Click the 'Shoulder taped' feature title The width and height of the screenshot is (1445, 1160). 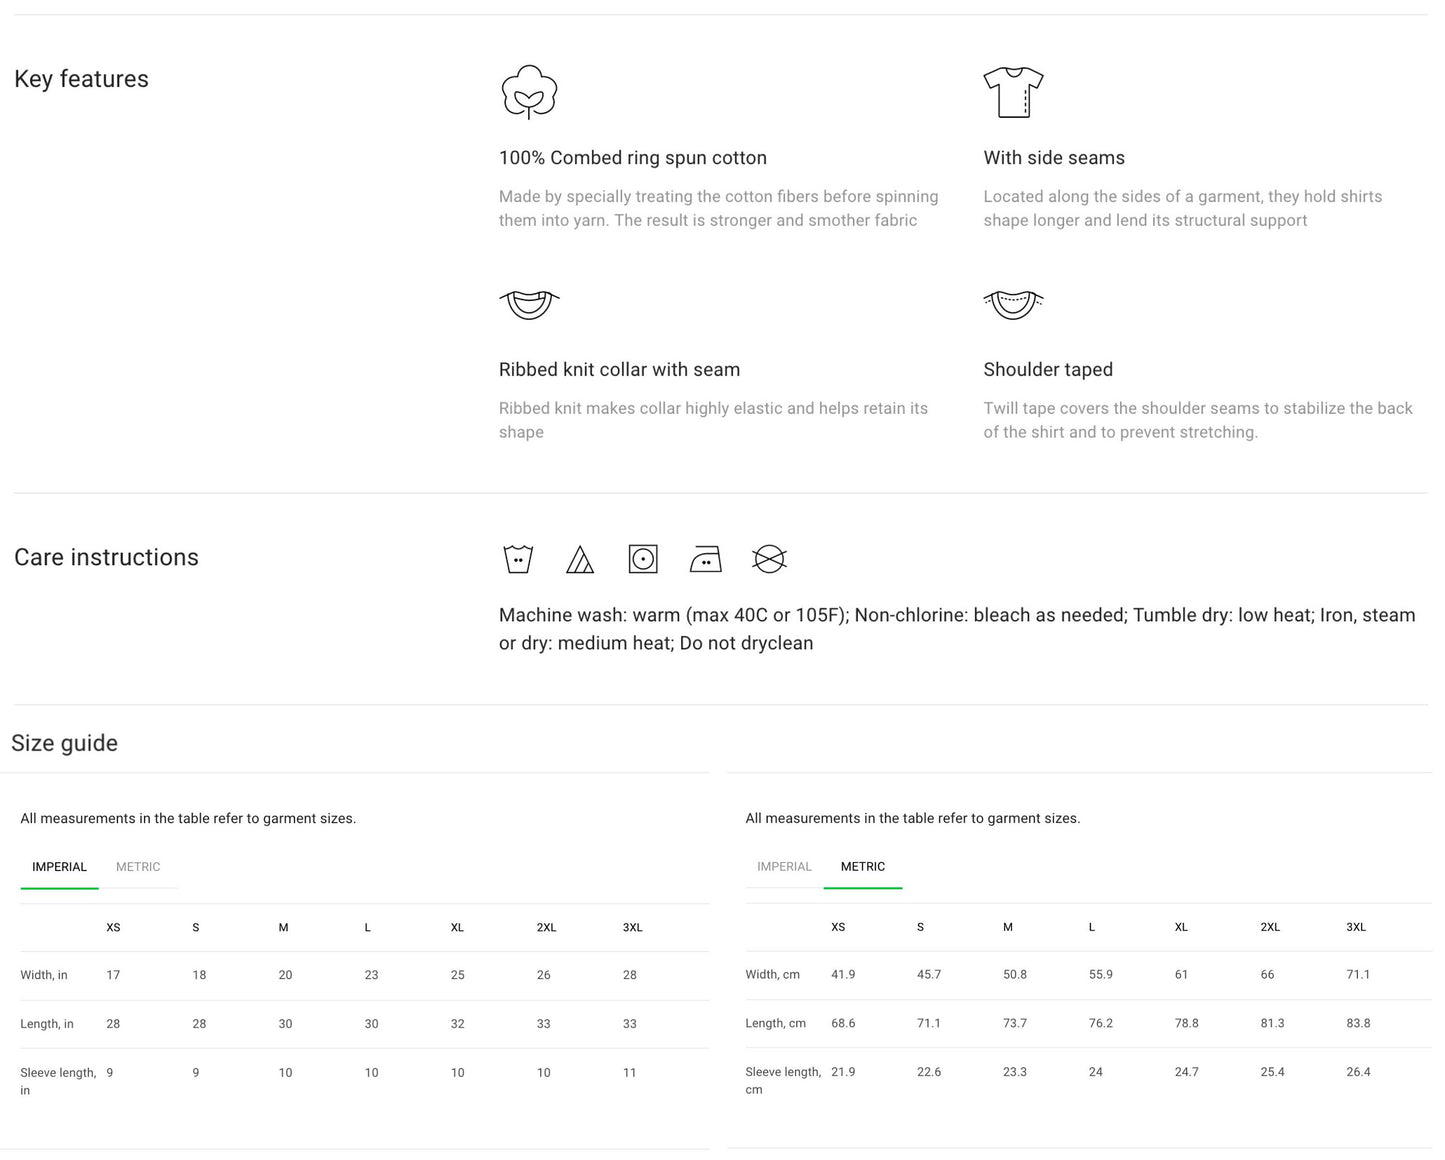(1047, 370)
